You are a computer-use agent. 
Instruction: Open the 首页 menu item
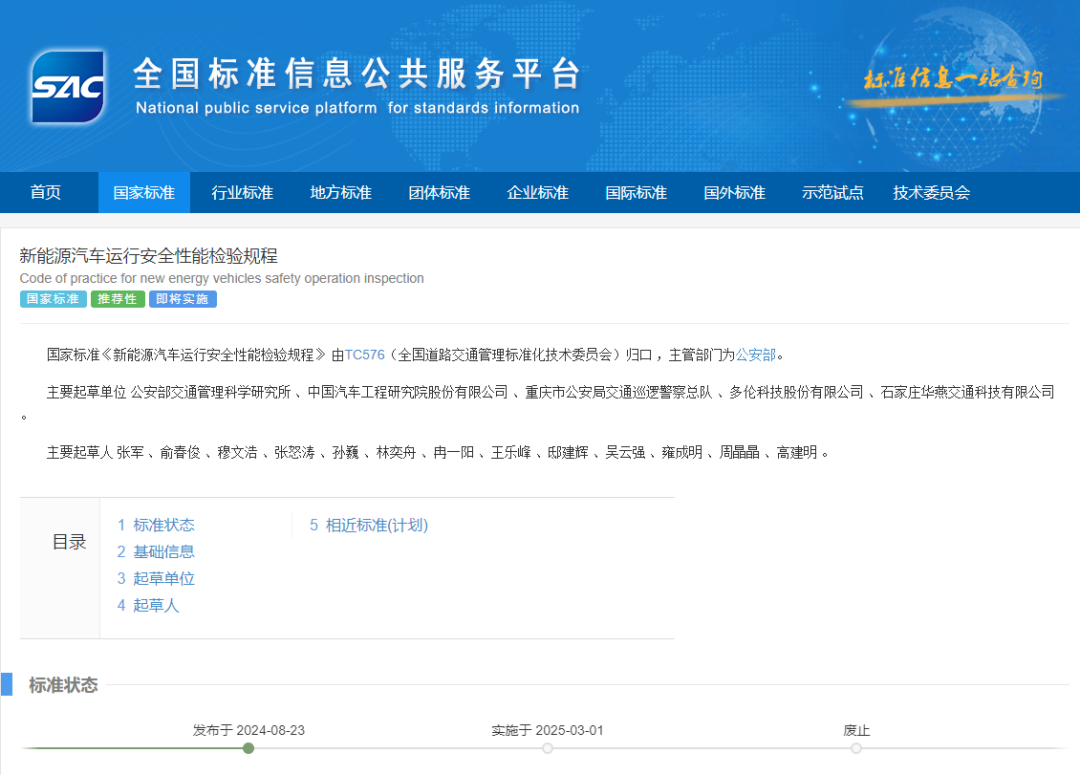click(x=45, y=192)
